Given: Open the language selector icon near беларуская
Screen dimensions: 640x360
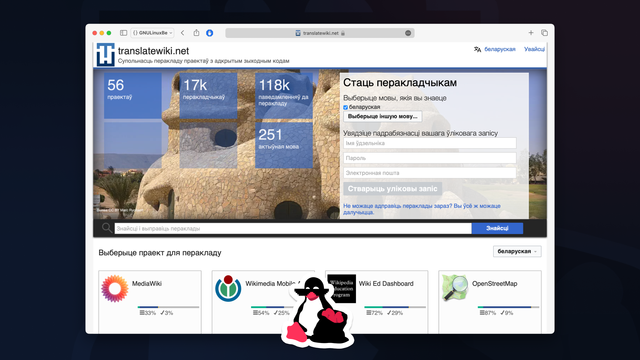Looking at the screenshot, I should (477, 49).
